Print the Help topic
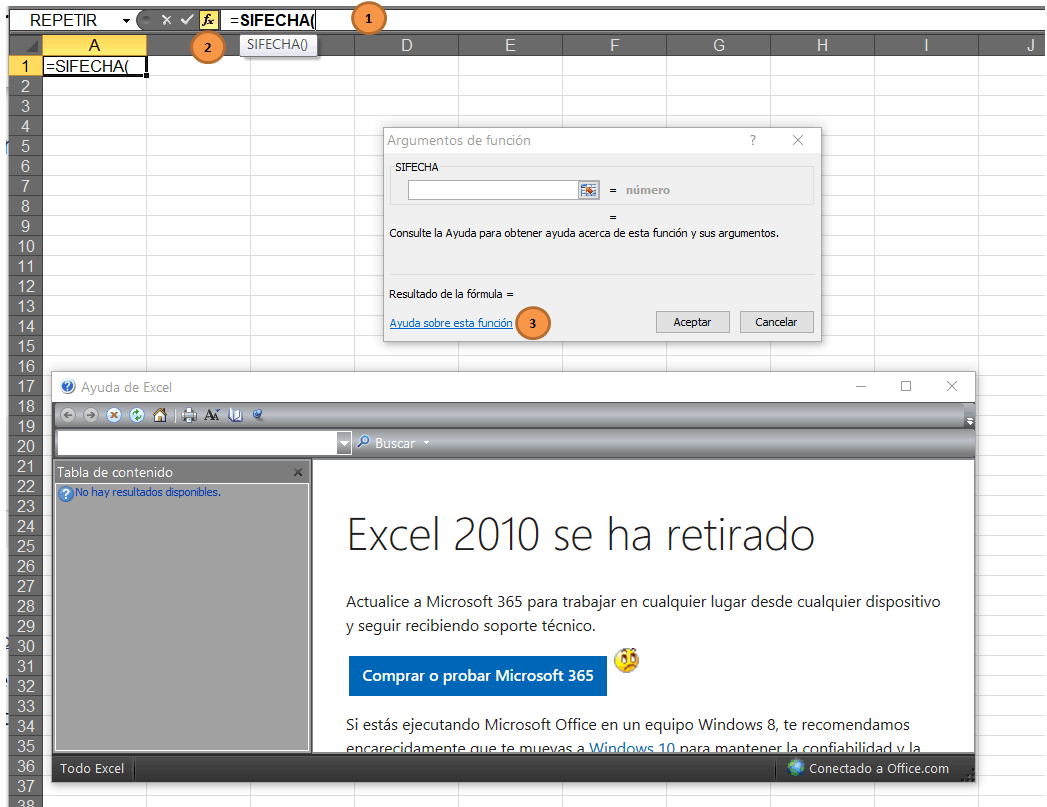The height and width of the screenshot is (807, 1047). tap(189, 415)
